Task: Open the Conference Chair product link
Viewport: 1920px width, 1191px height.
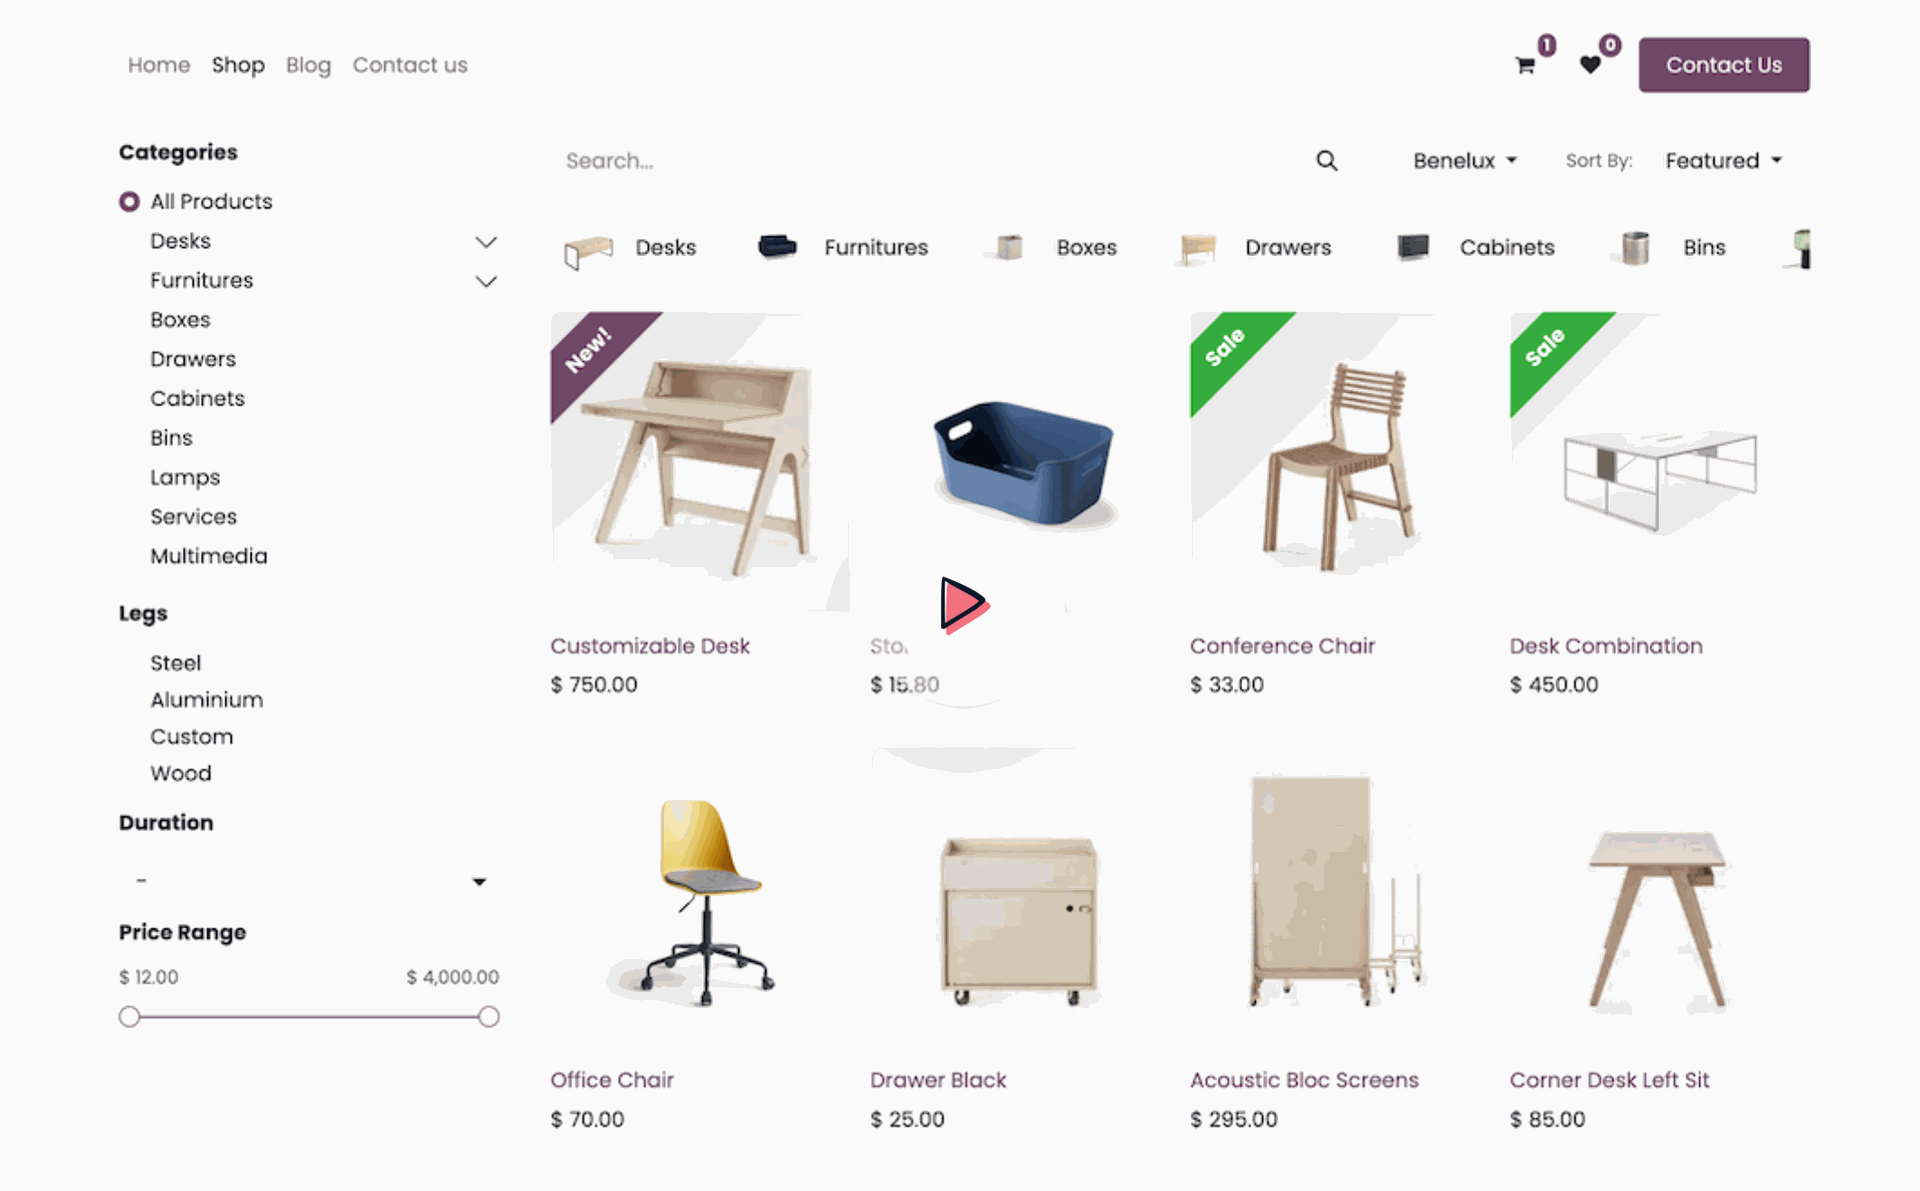Action: [1282, 646]
